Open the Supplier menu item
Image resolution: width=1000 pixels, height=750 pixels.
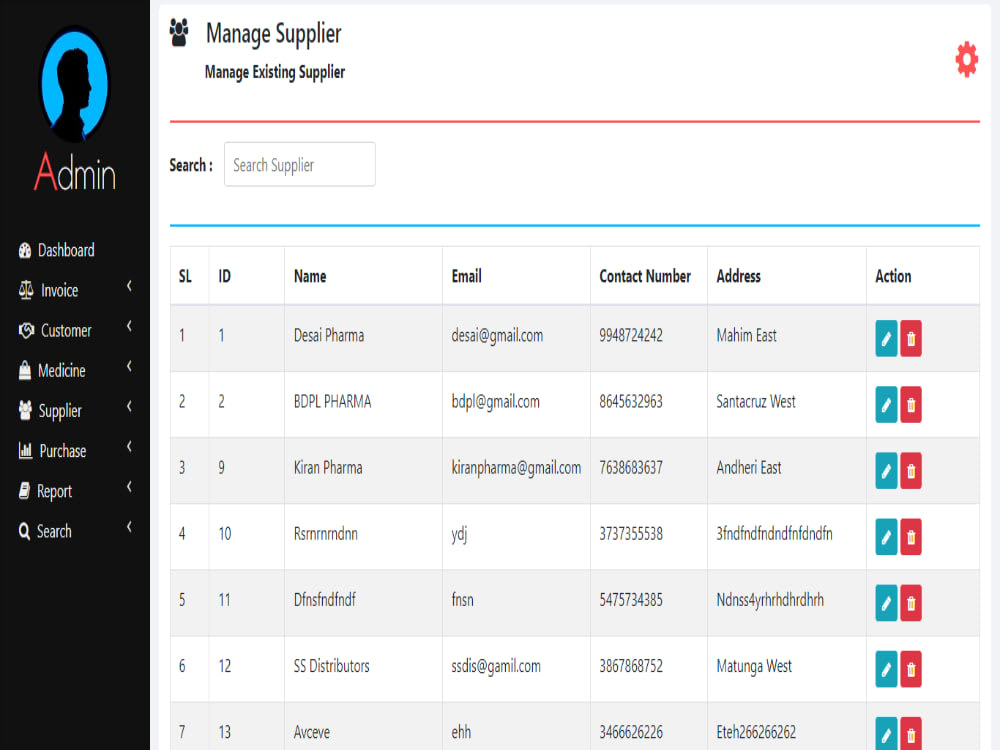pos(60,411)
